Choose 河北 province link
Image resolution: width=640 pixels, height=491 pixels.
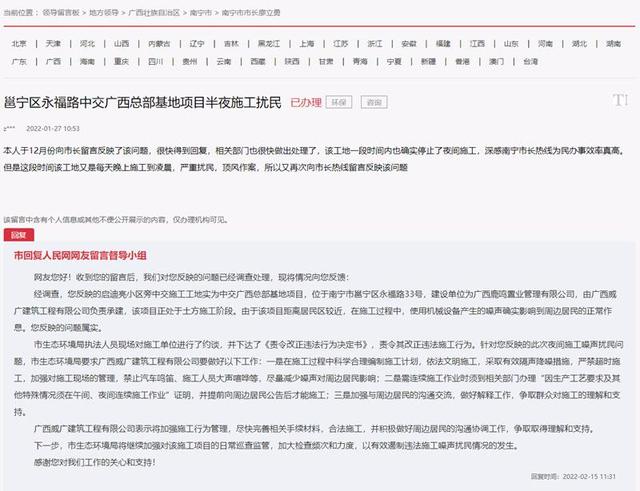click(x=87, y=43)
